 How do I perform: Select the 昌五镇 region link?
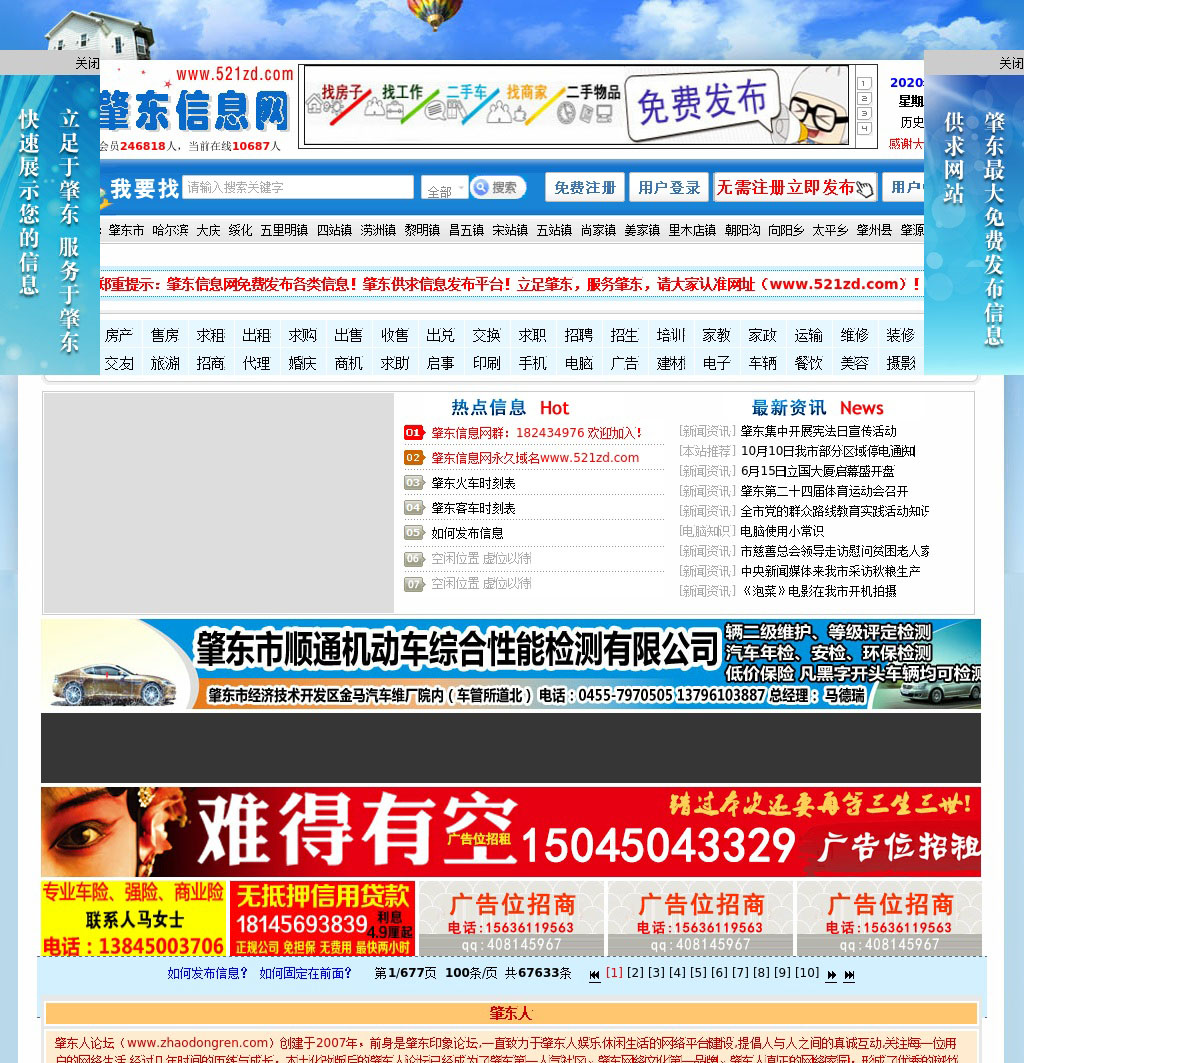click(x=466, y=230)
